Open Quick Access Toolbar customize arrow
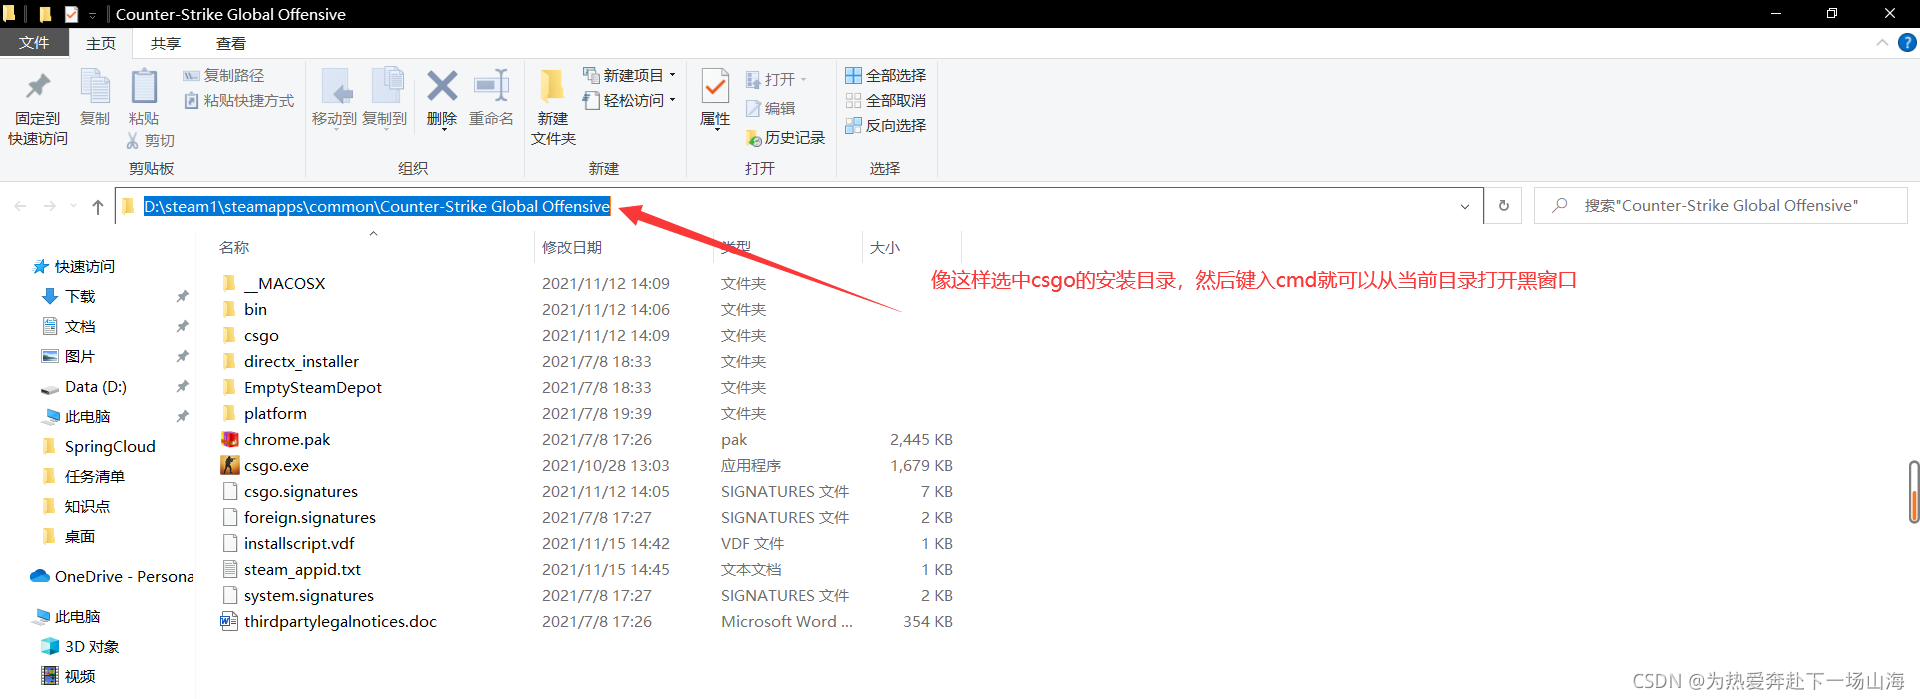This screenshot has height=699, width=1920. pos(92,14)
